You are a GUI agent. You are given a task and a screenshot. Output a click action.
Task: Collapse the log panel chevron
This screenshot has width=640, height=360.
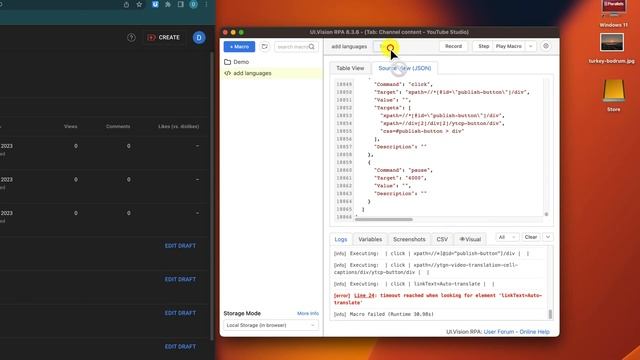coord(548,237)
